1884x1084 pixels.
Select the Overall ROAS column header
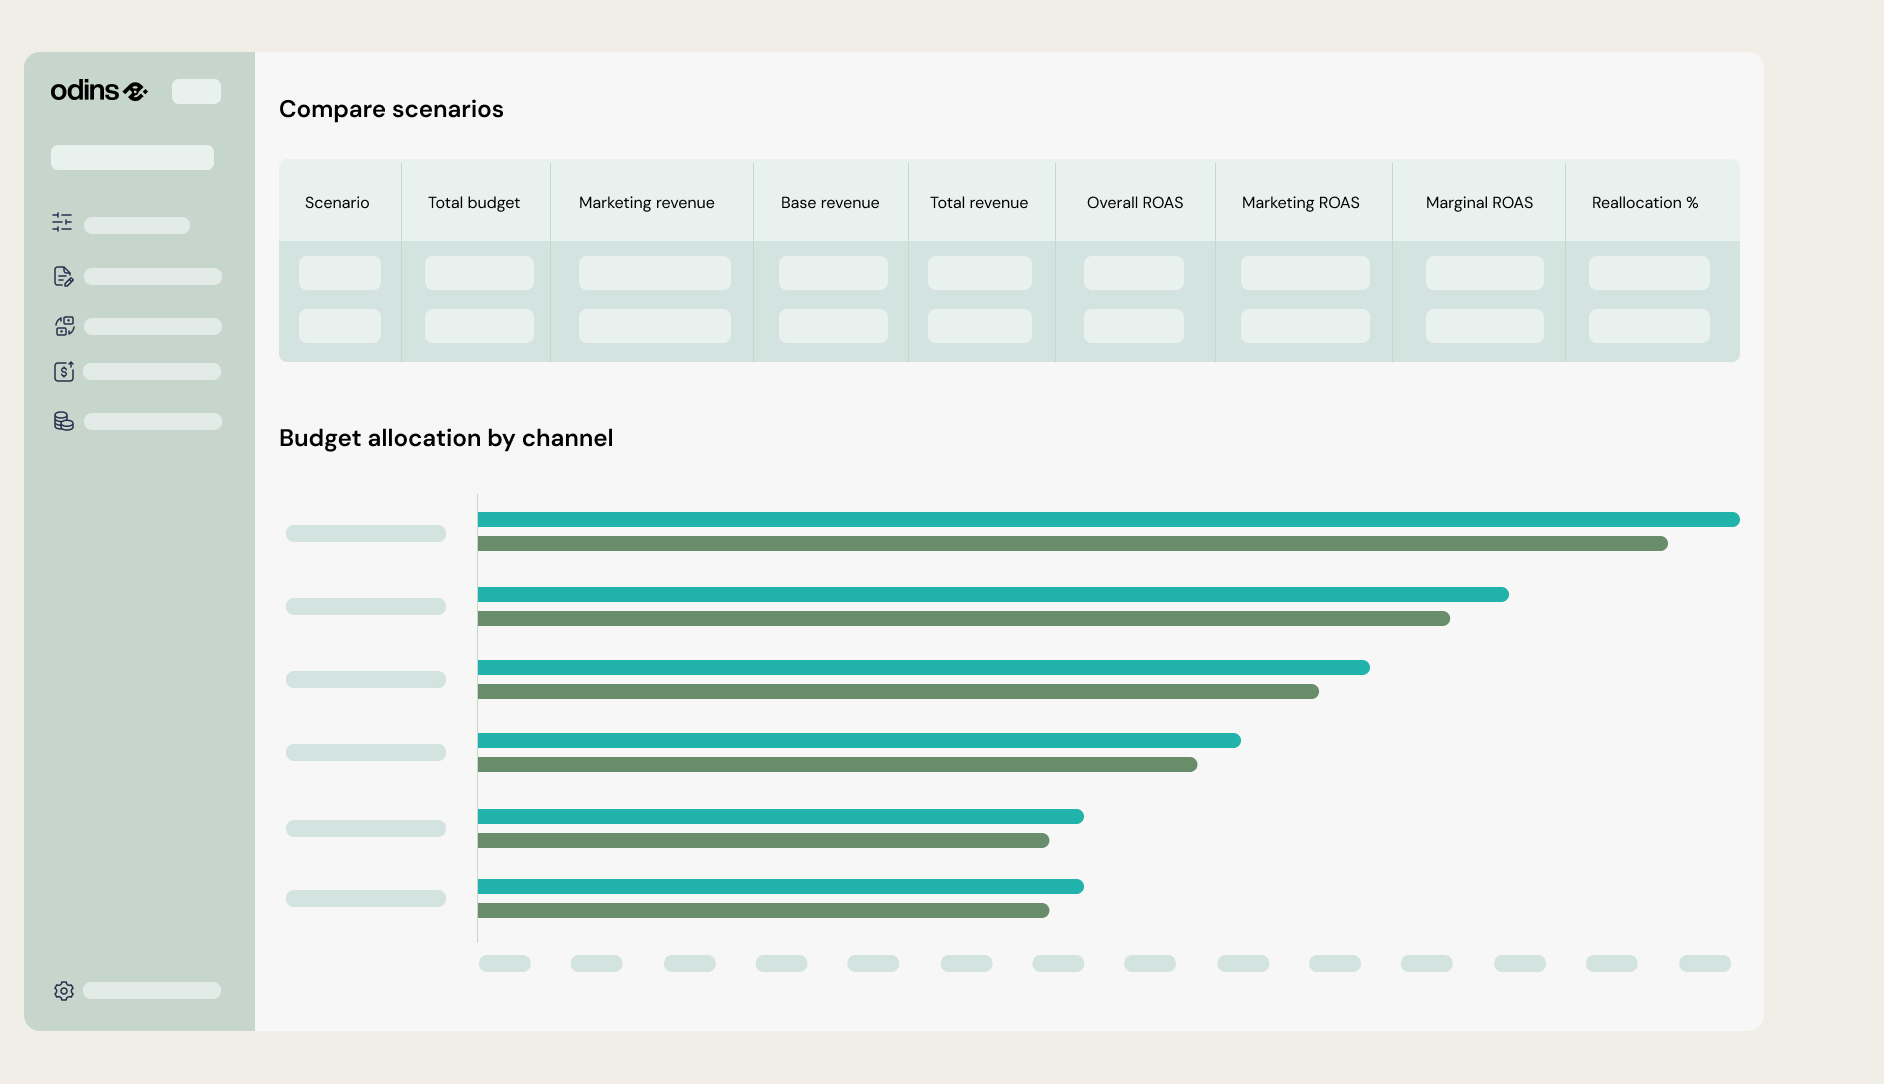click(x=1135, y=202)
